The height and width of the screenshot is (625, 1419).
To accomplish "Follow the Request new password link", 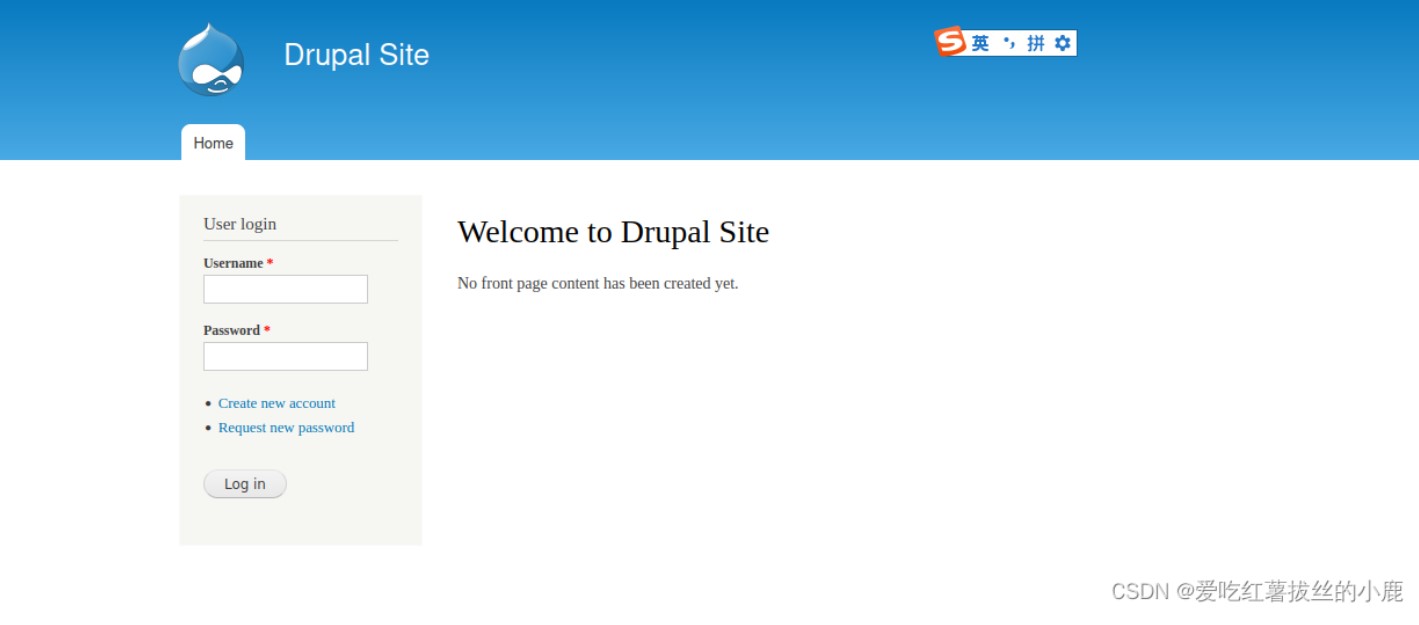I will 286,427.
